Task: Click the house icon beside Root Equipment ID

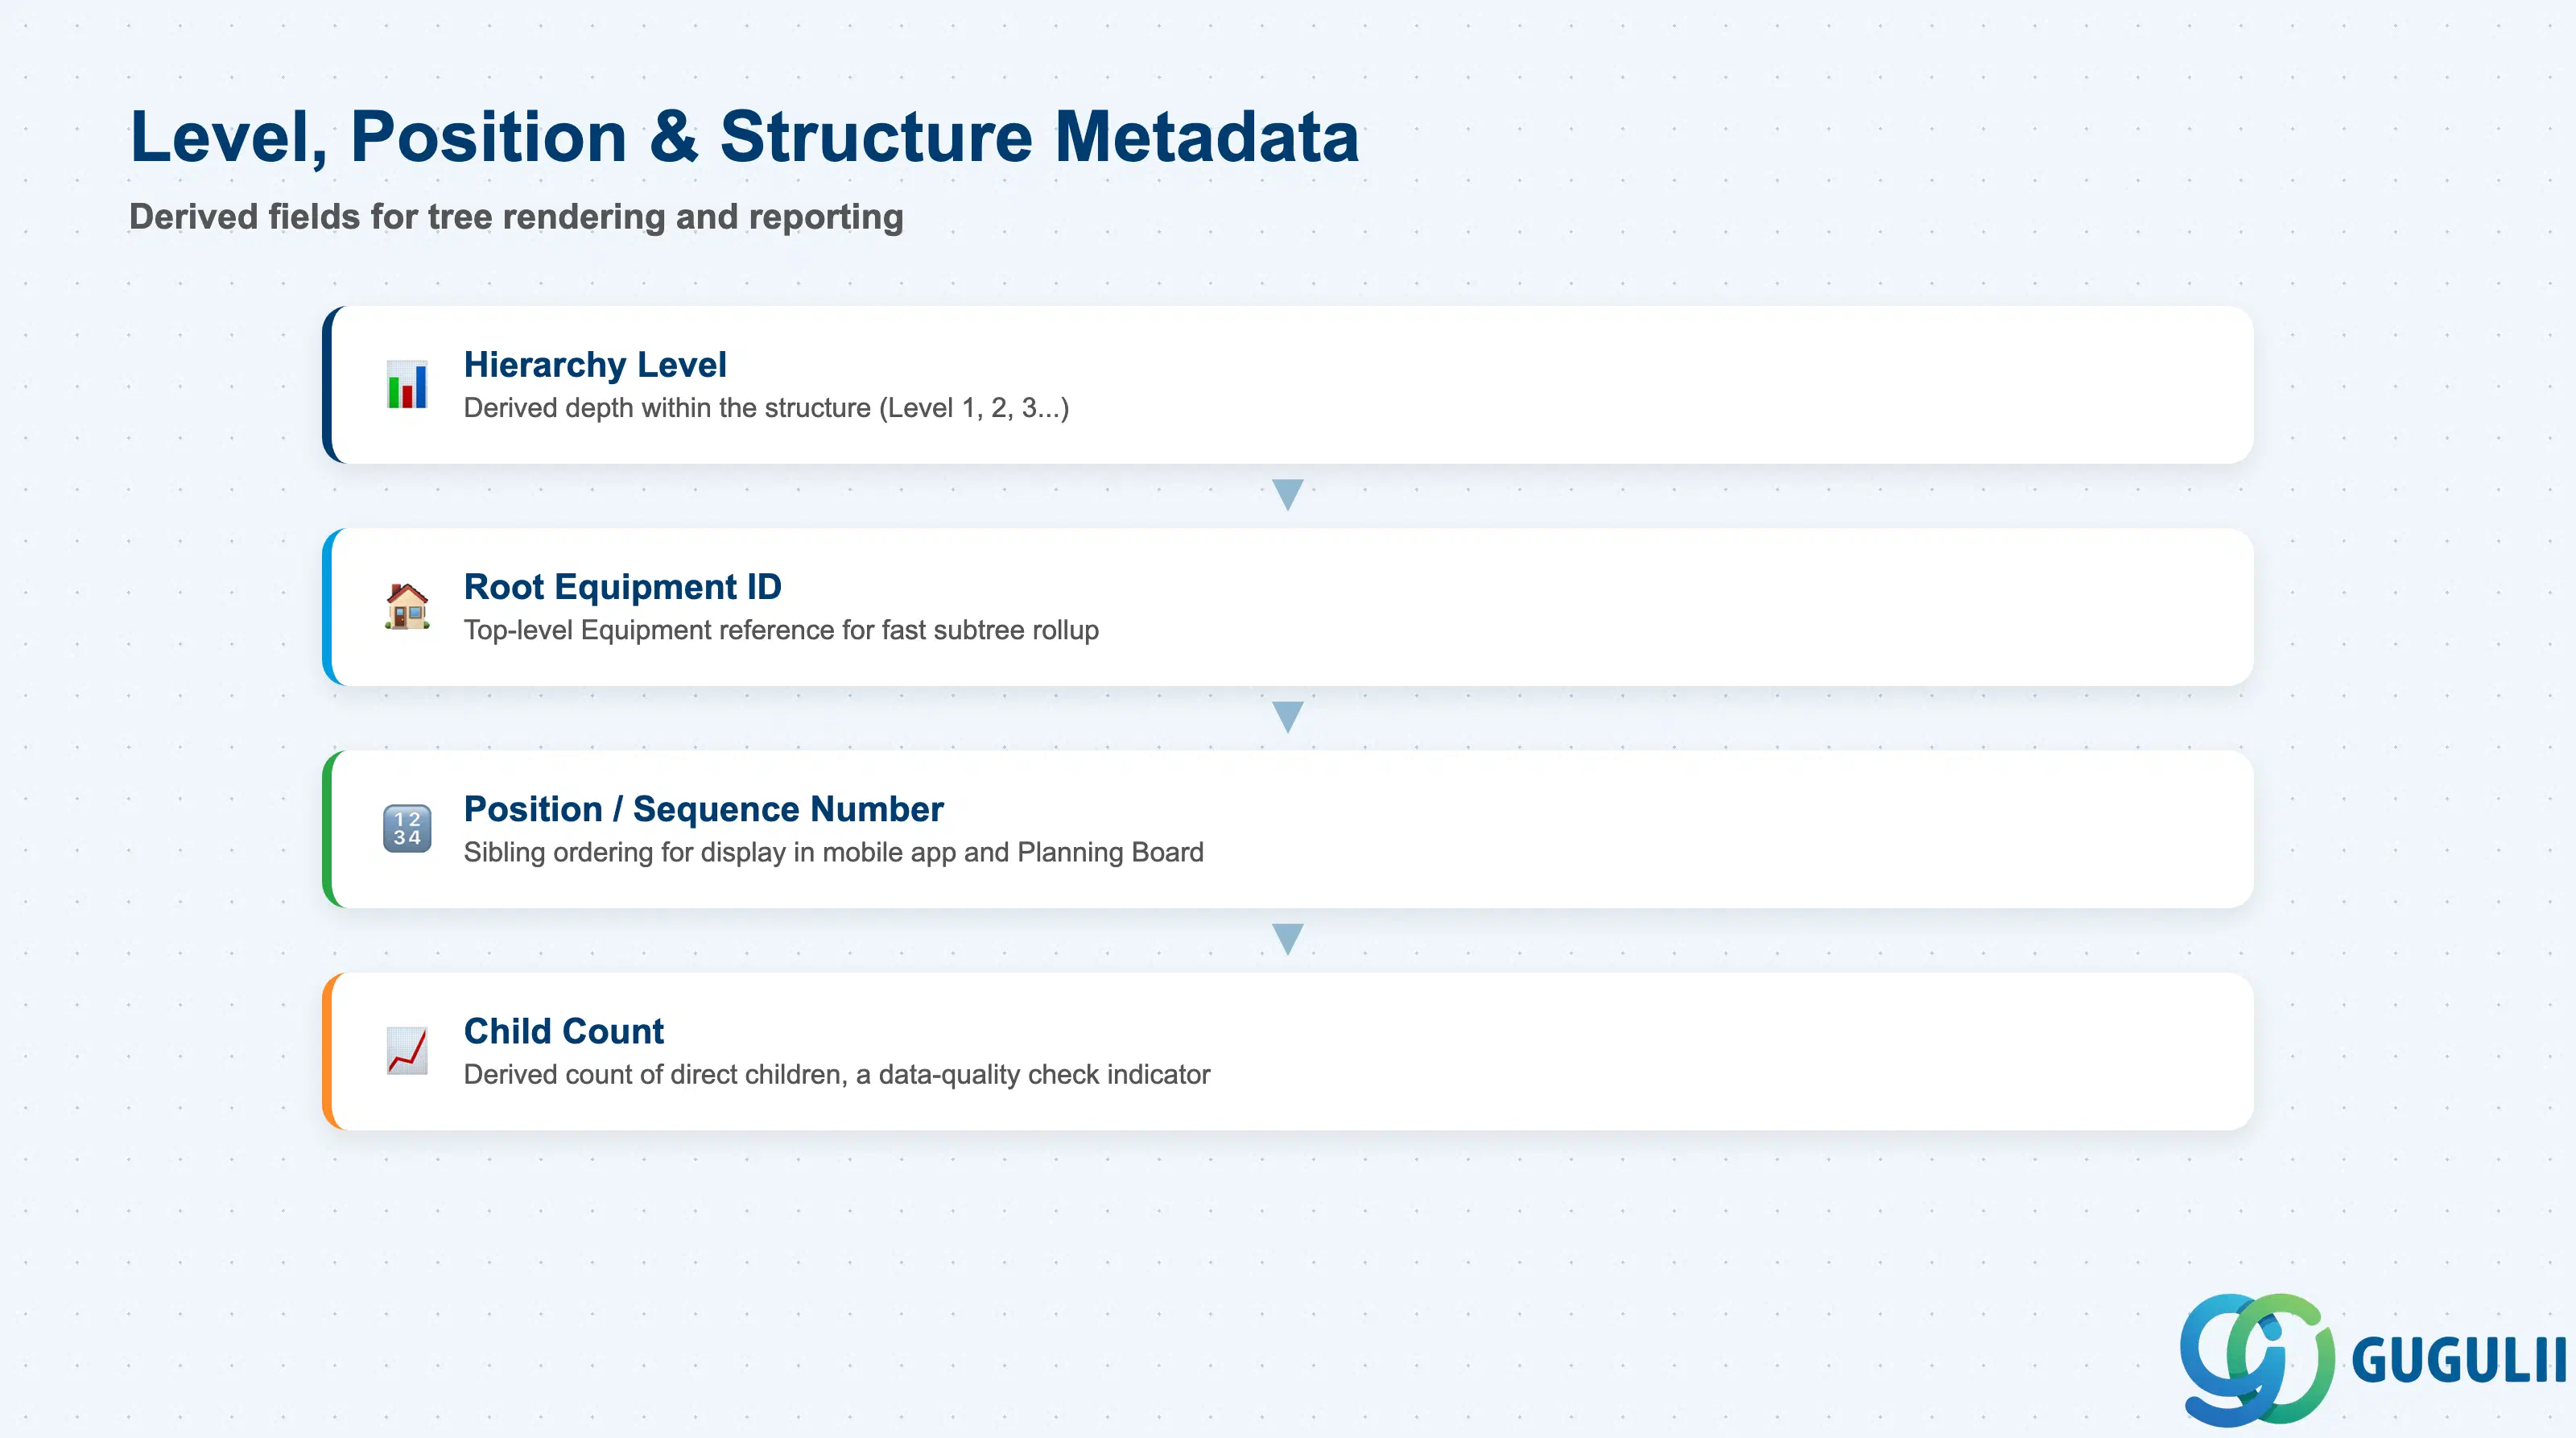Action: tap(407, 607)
